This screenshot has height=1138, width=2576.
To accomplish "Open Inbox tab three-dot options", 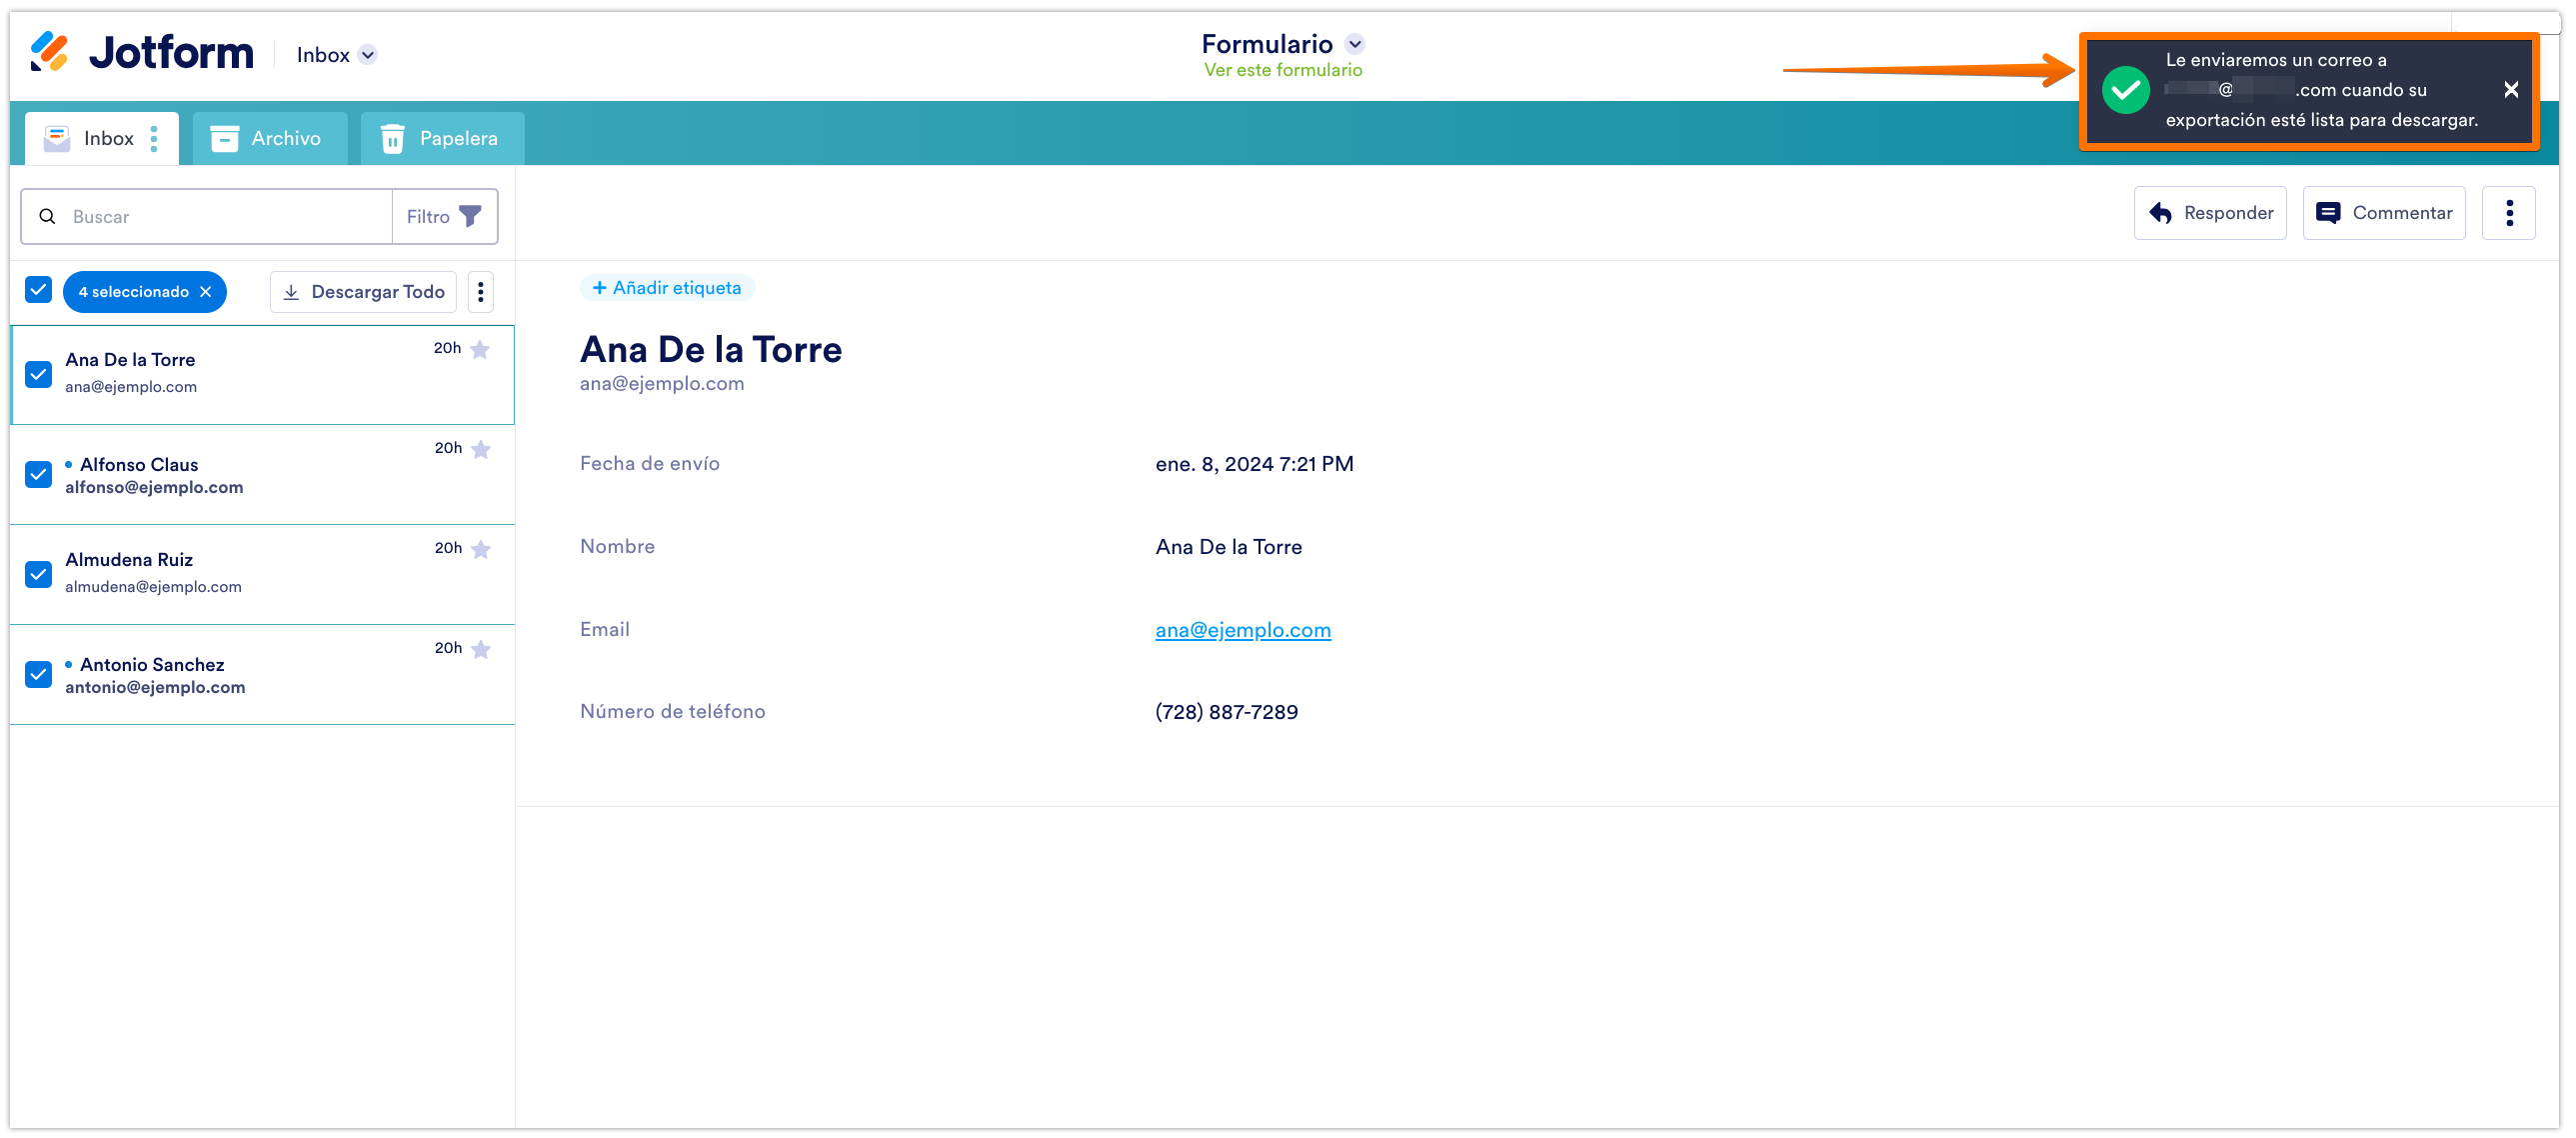I will (154, 138).
